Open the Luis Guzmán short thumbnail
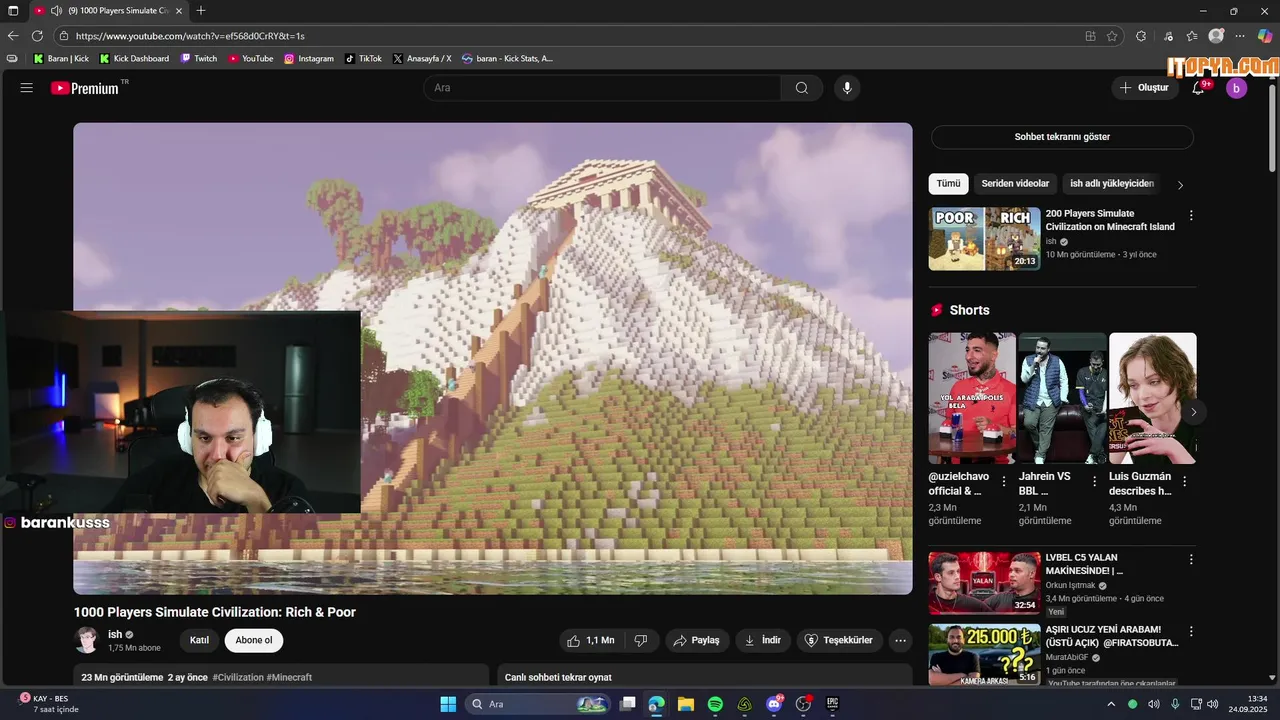The height and width of the screenshot is (720, 1280). (1153, 398)
